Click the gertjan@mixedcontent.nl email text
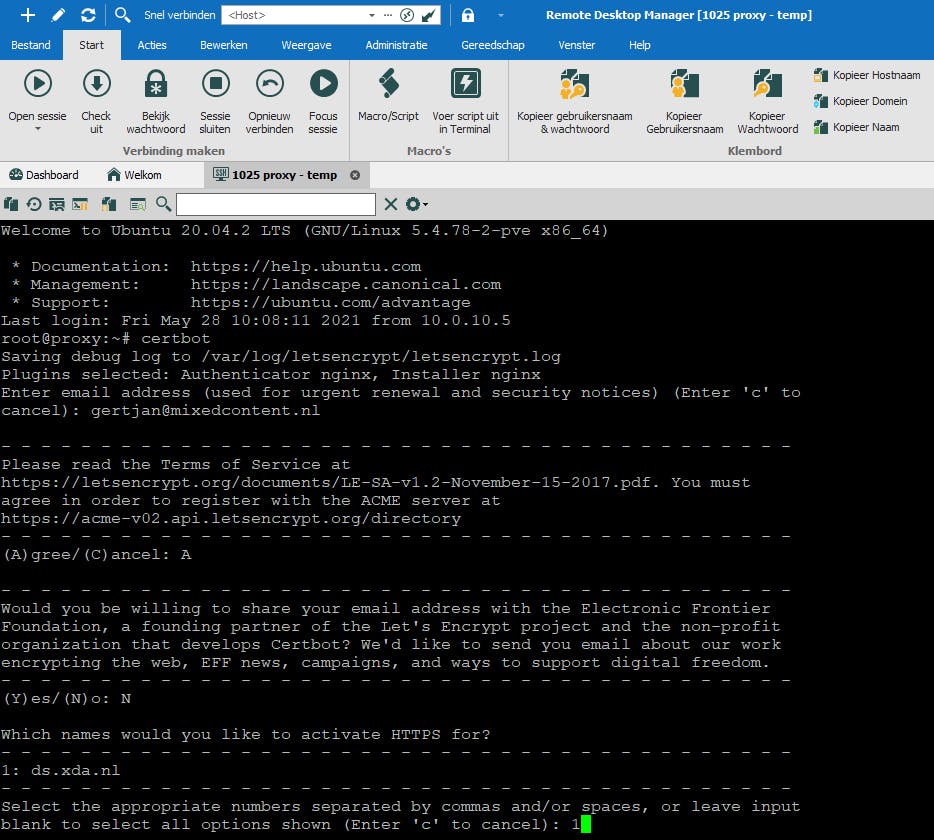Screen dimensions: 934x840 (206, 410)
